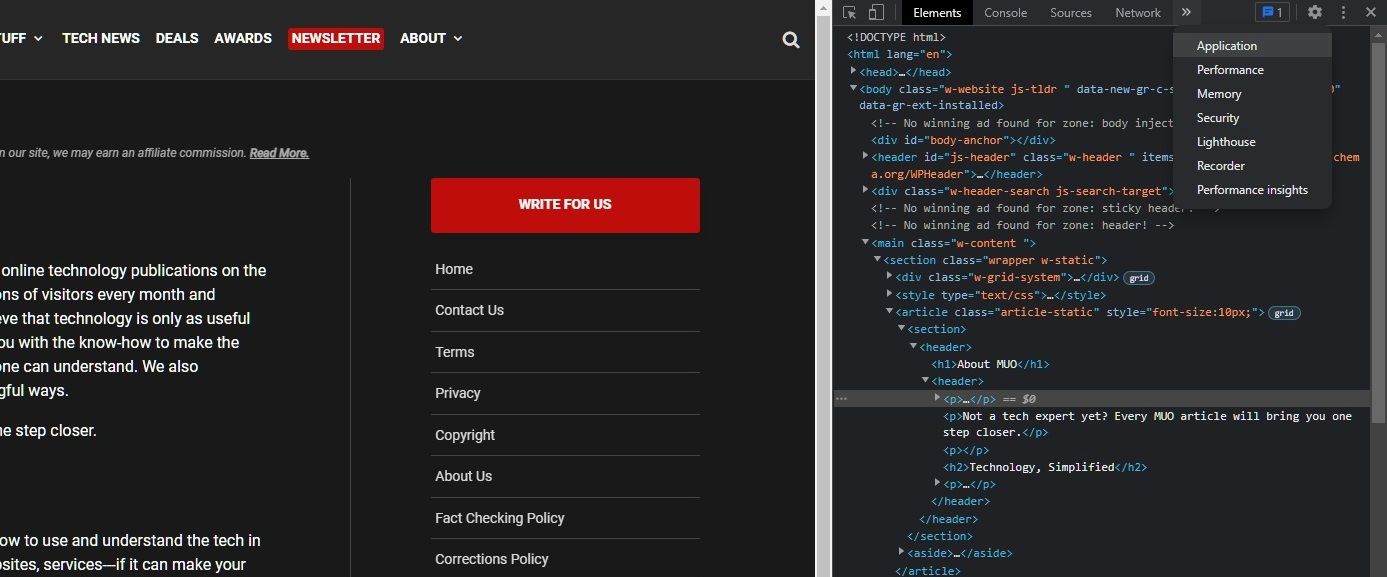1387x577 pixels.
Task: Toggle grid badge on article-static element
Action: point(1284,313)
